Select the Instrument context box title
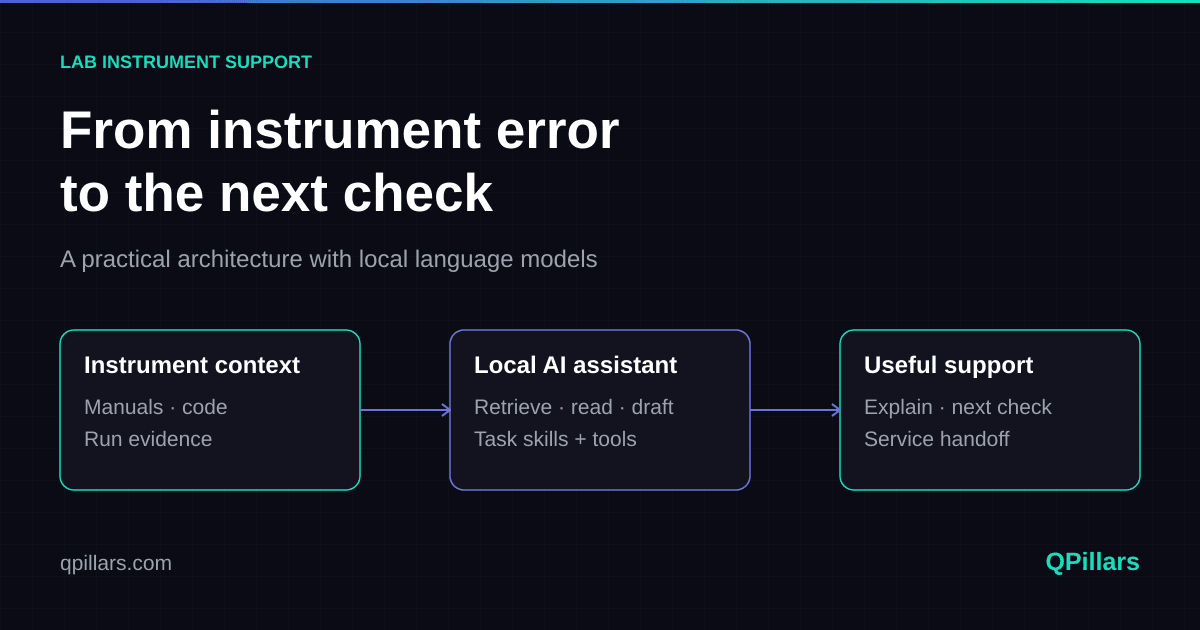The height and width of the screenshot is (630, 1200). pos(192,365)
